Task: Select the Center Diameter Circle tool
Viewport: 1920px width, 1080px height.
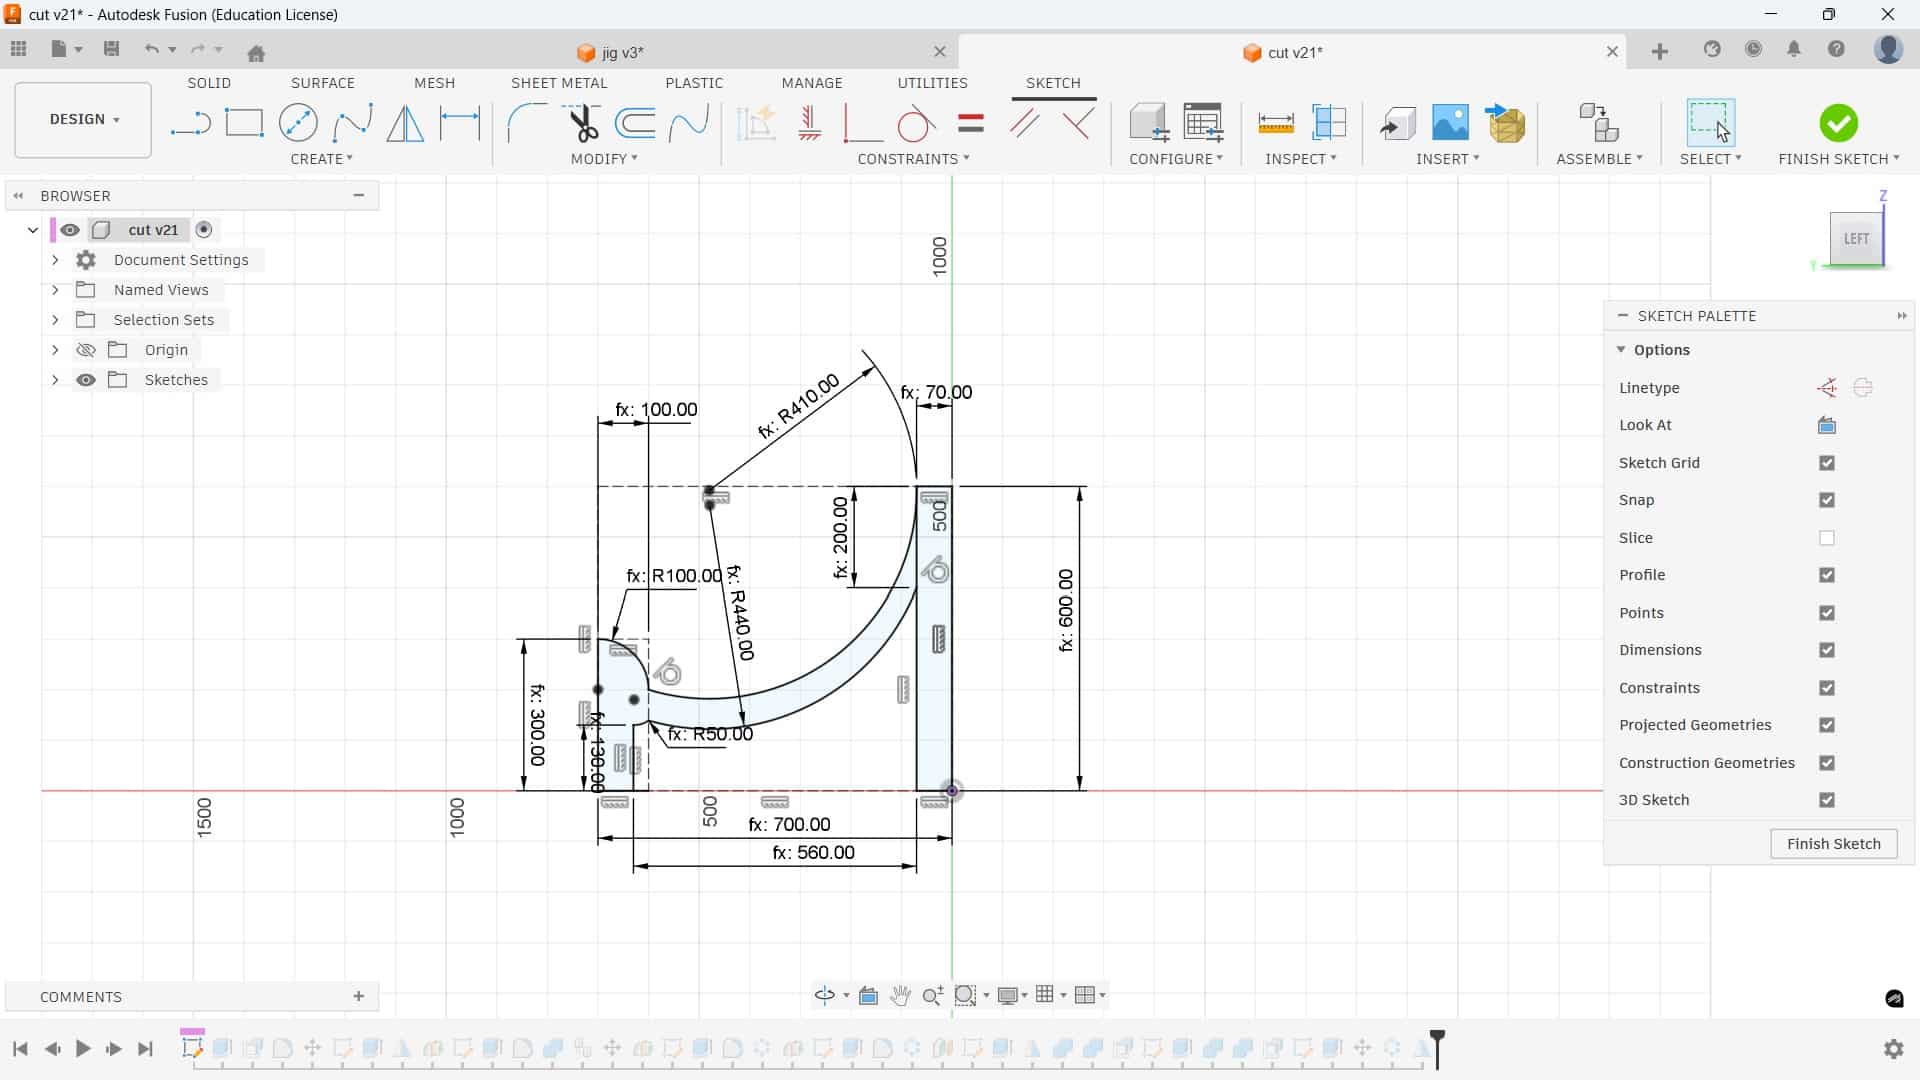Action: click(x=298, y=124)
